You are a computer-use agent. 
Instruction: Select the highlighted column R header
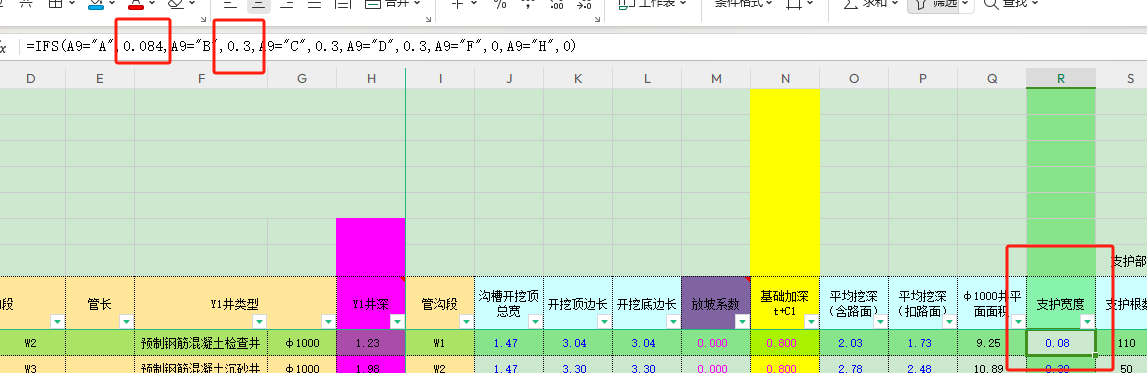point(1061,78)
